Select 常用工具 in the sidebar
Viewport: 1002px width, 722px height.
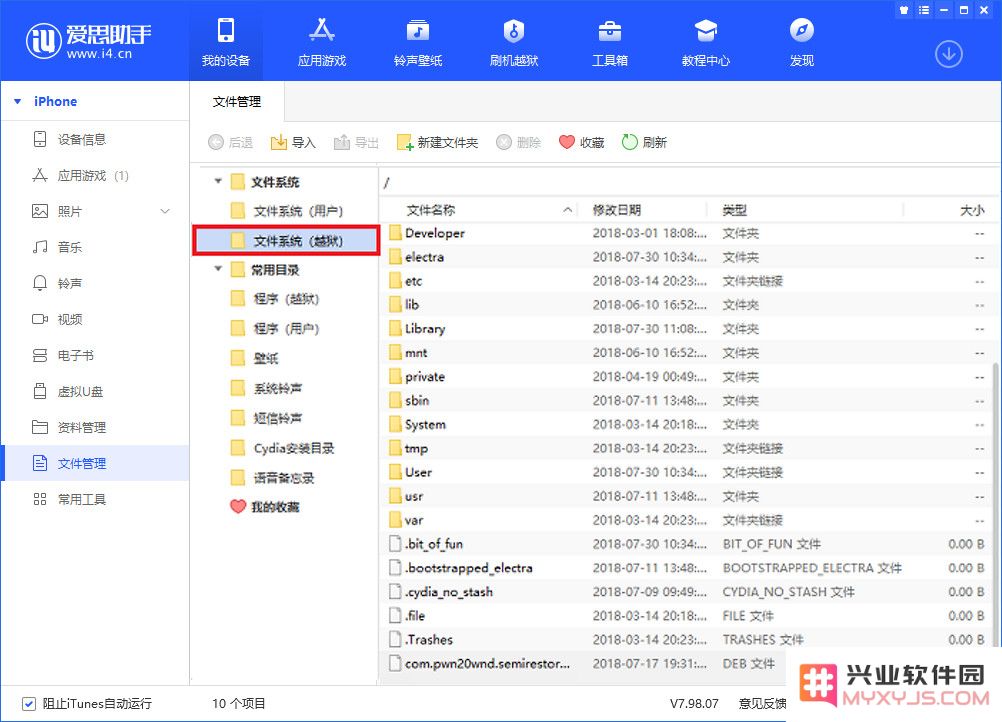pyautogui.click(x=95, y=499)
